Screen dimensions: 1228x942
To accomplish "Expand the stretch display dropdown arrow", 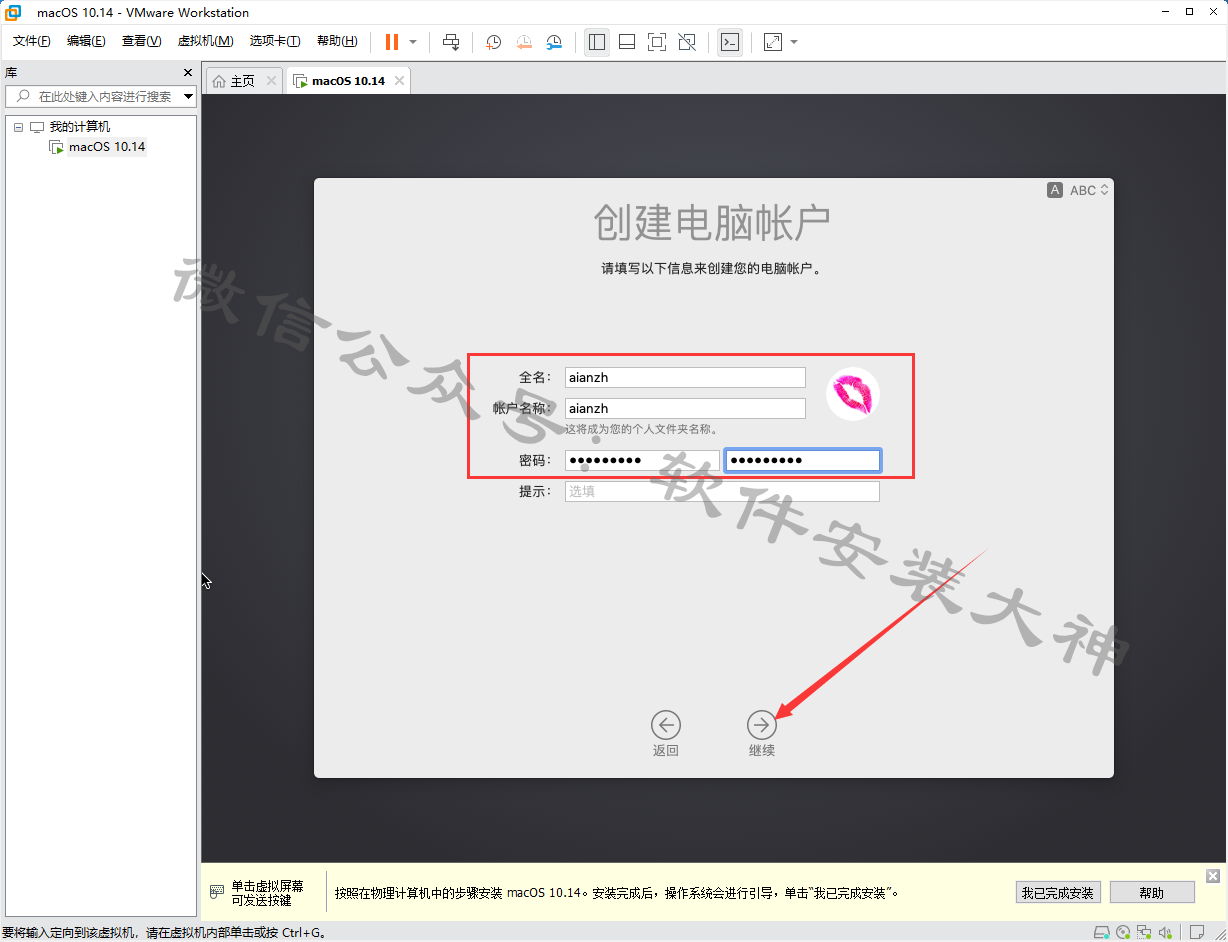I will click(x=794, y=42).
